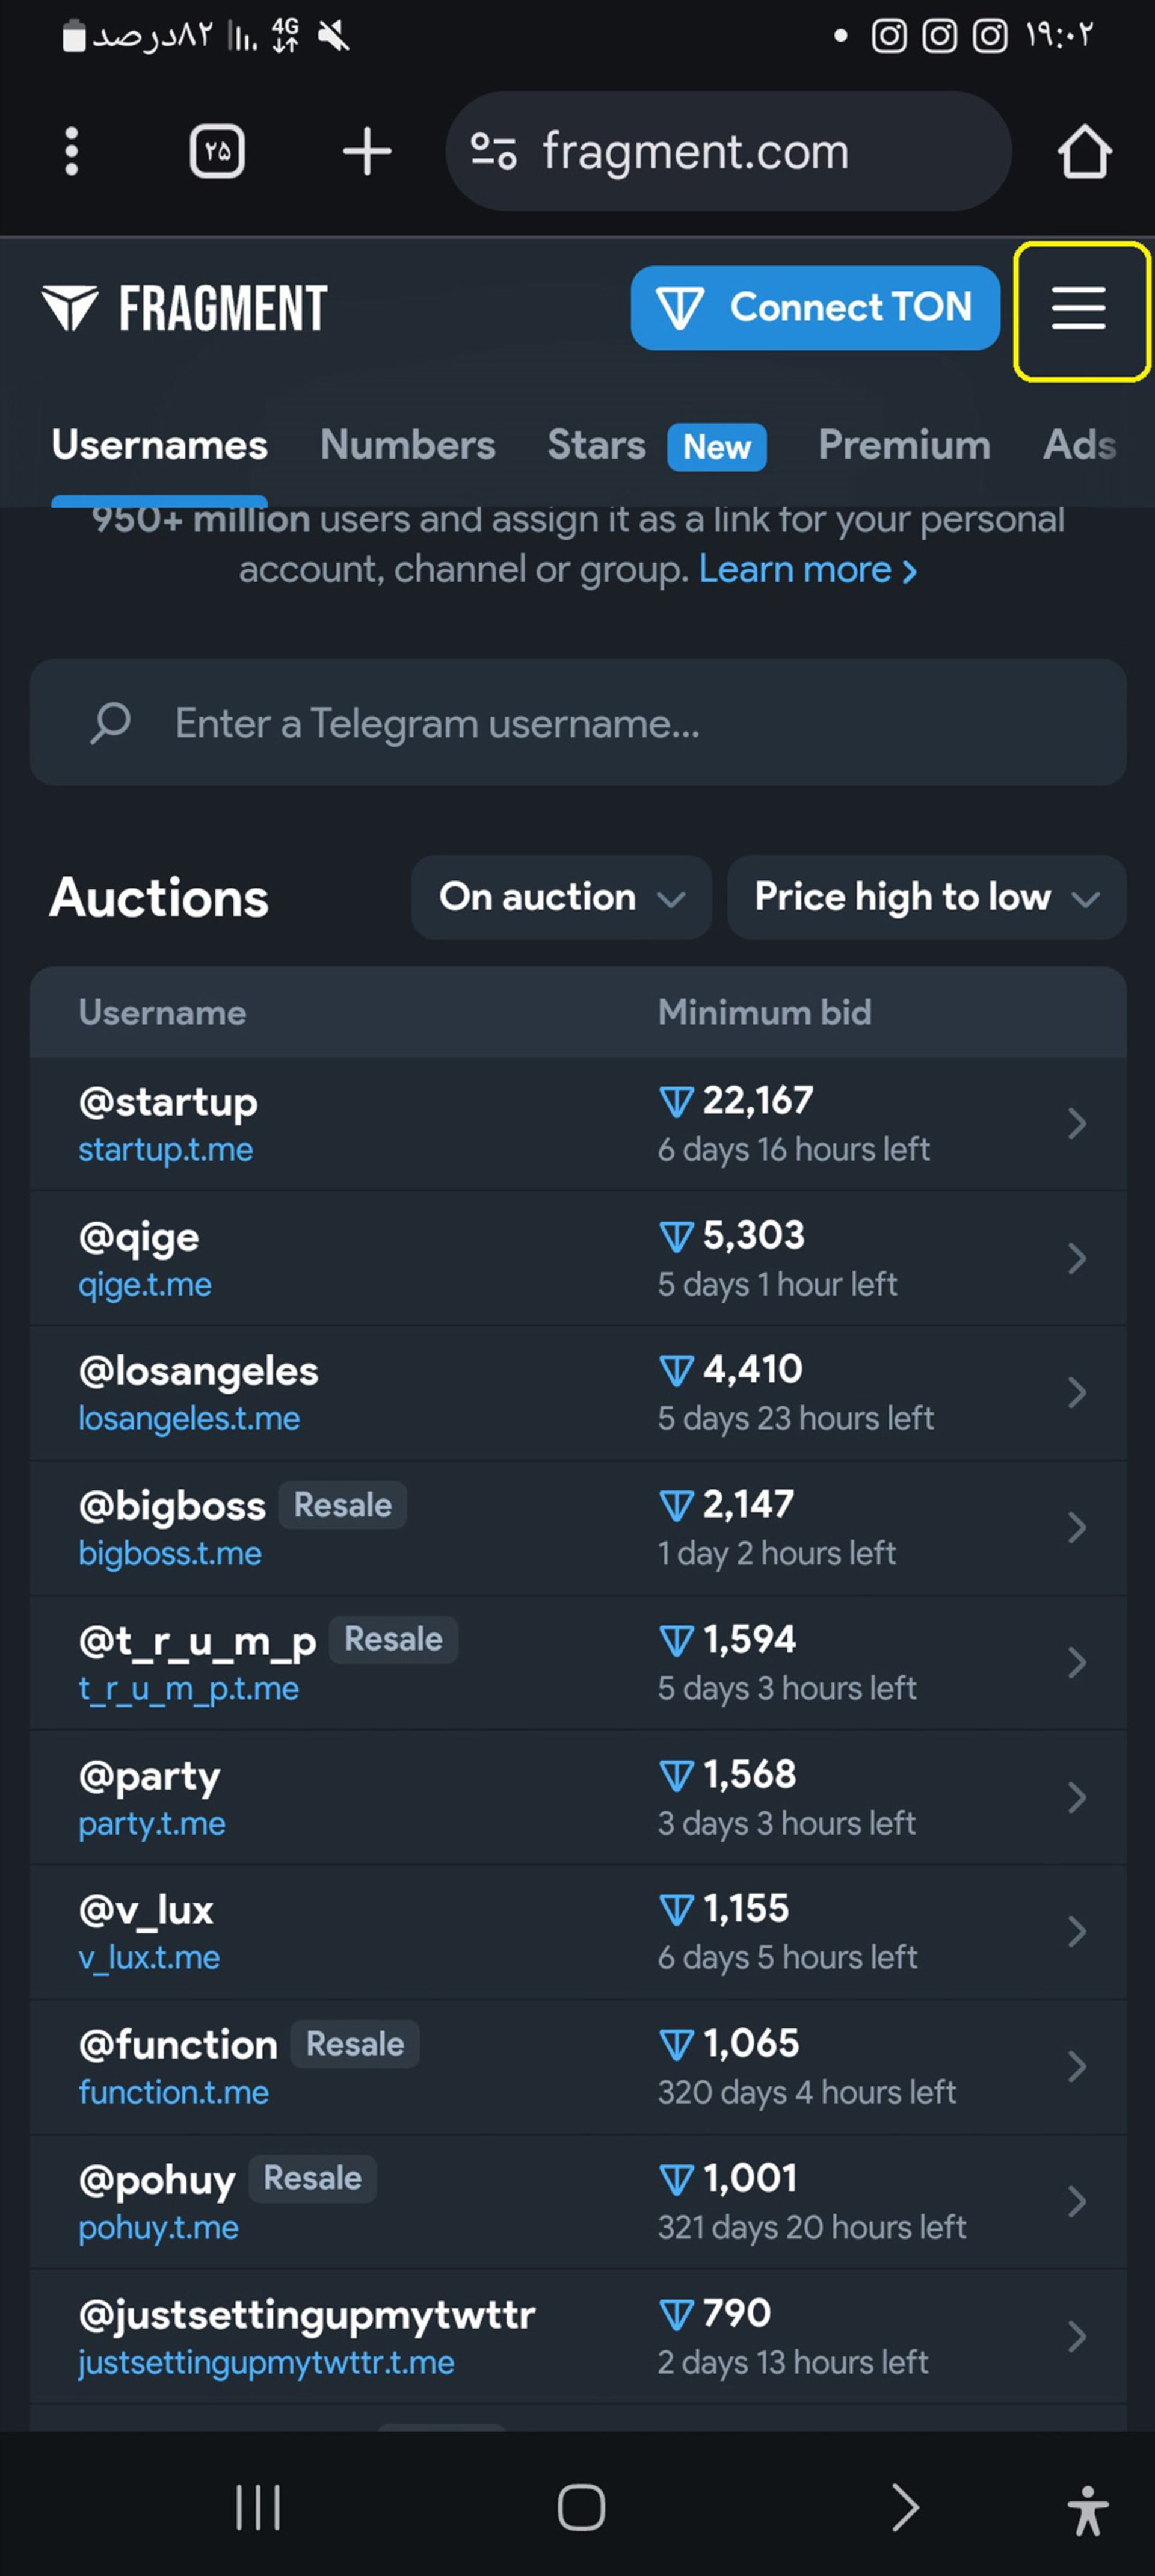Add a new browser tab
The image size is (1155, 2576).
pyautogui.click(x=367, y=152)
